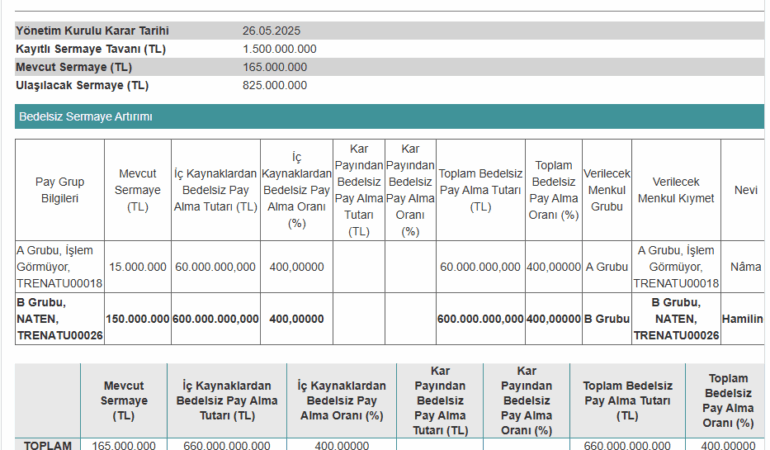Select the Hamiline cell in B Grubu row
The width and height of the screenshot is (770, 450).
[x=742, y=319]
